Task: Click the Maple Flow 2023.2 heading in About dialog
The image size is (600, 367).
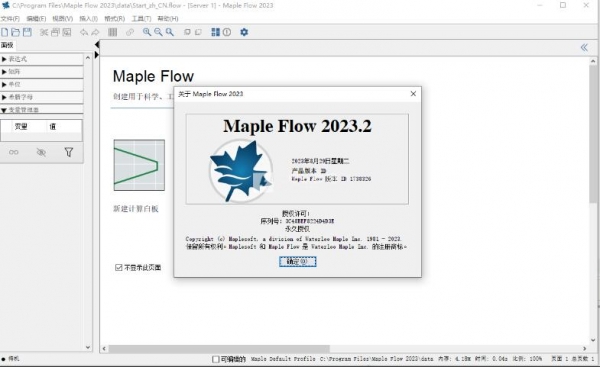Action: (x=297, y=126)
